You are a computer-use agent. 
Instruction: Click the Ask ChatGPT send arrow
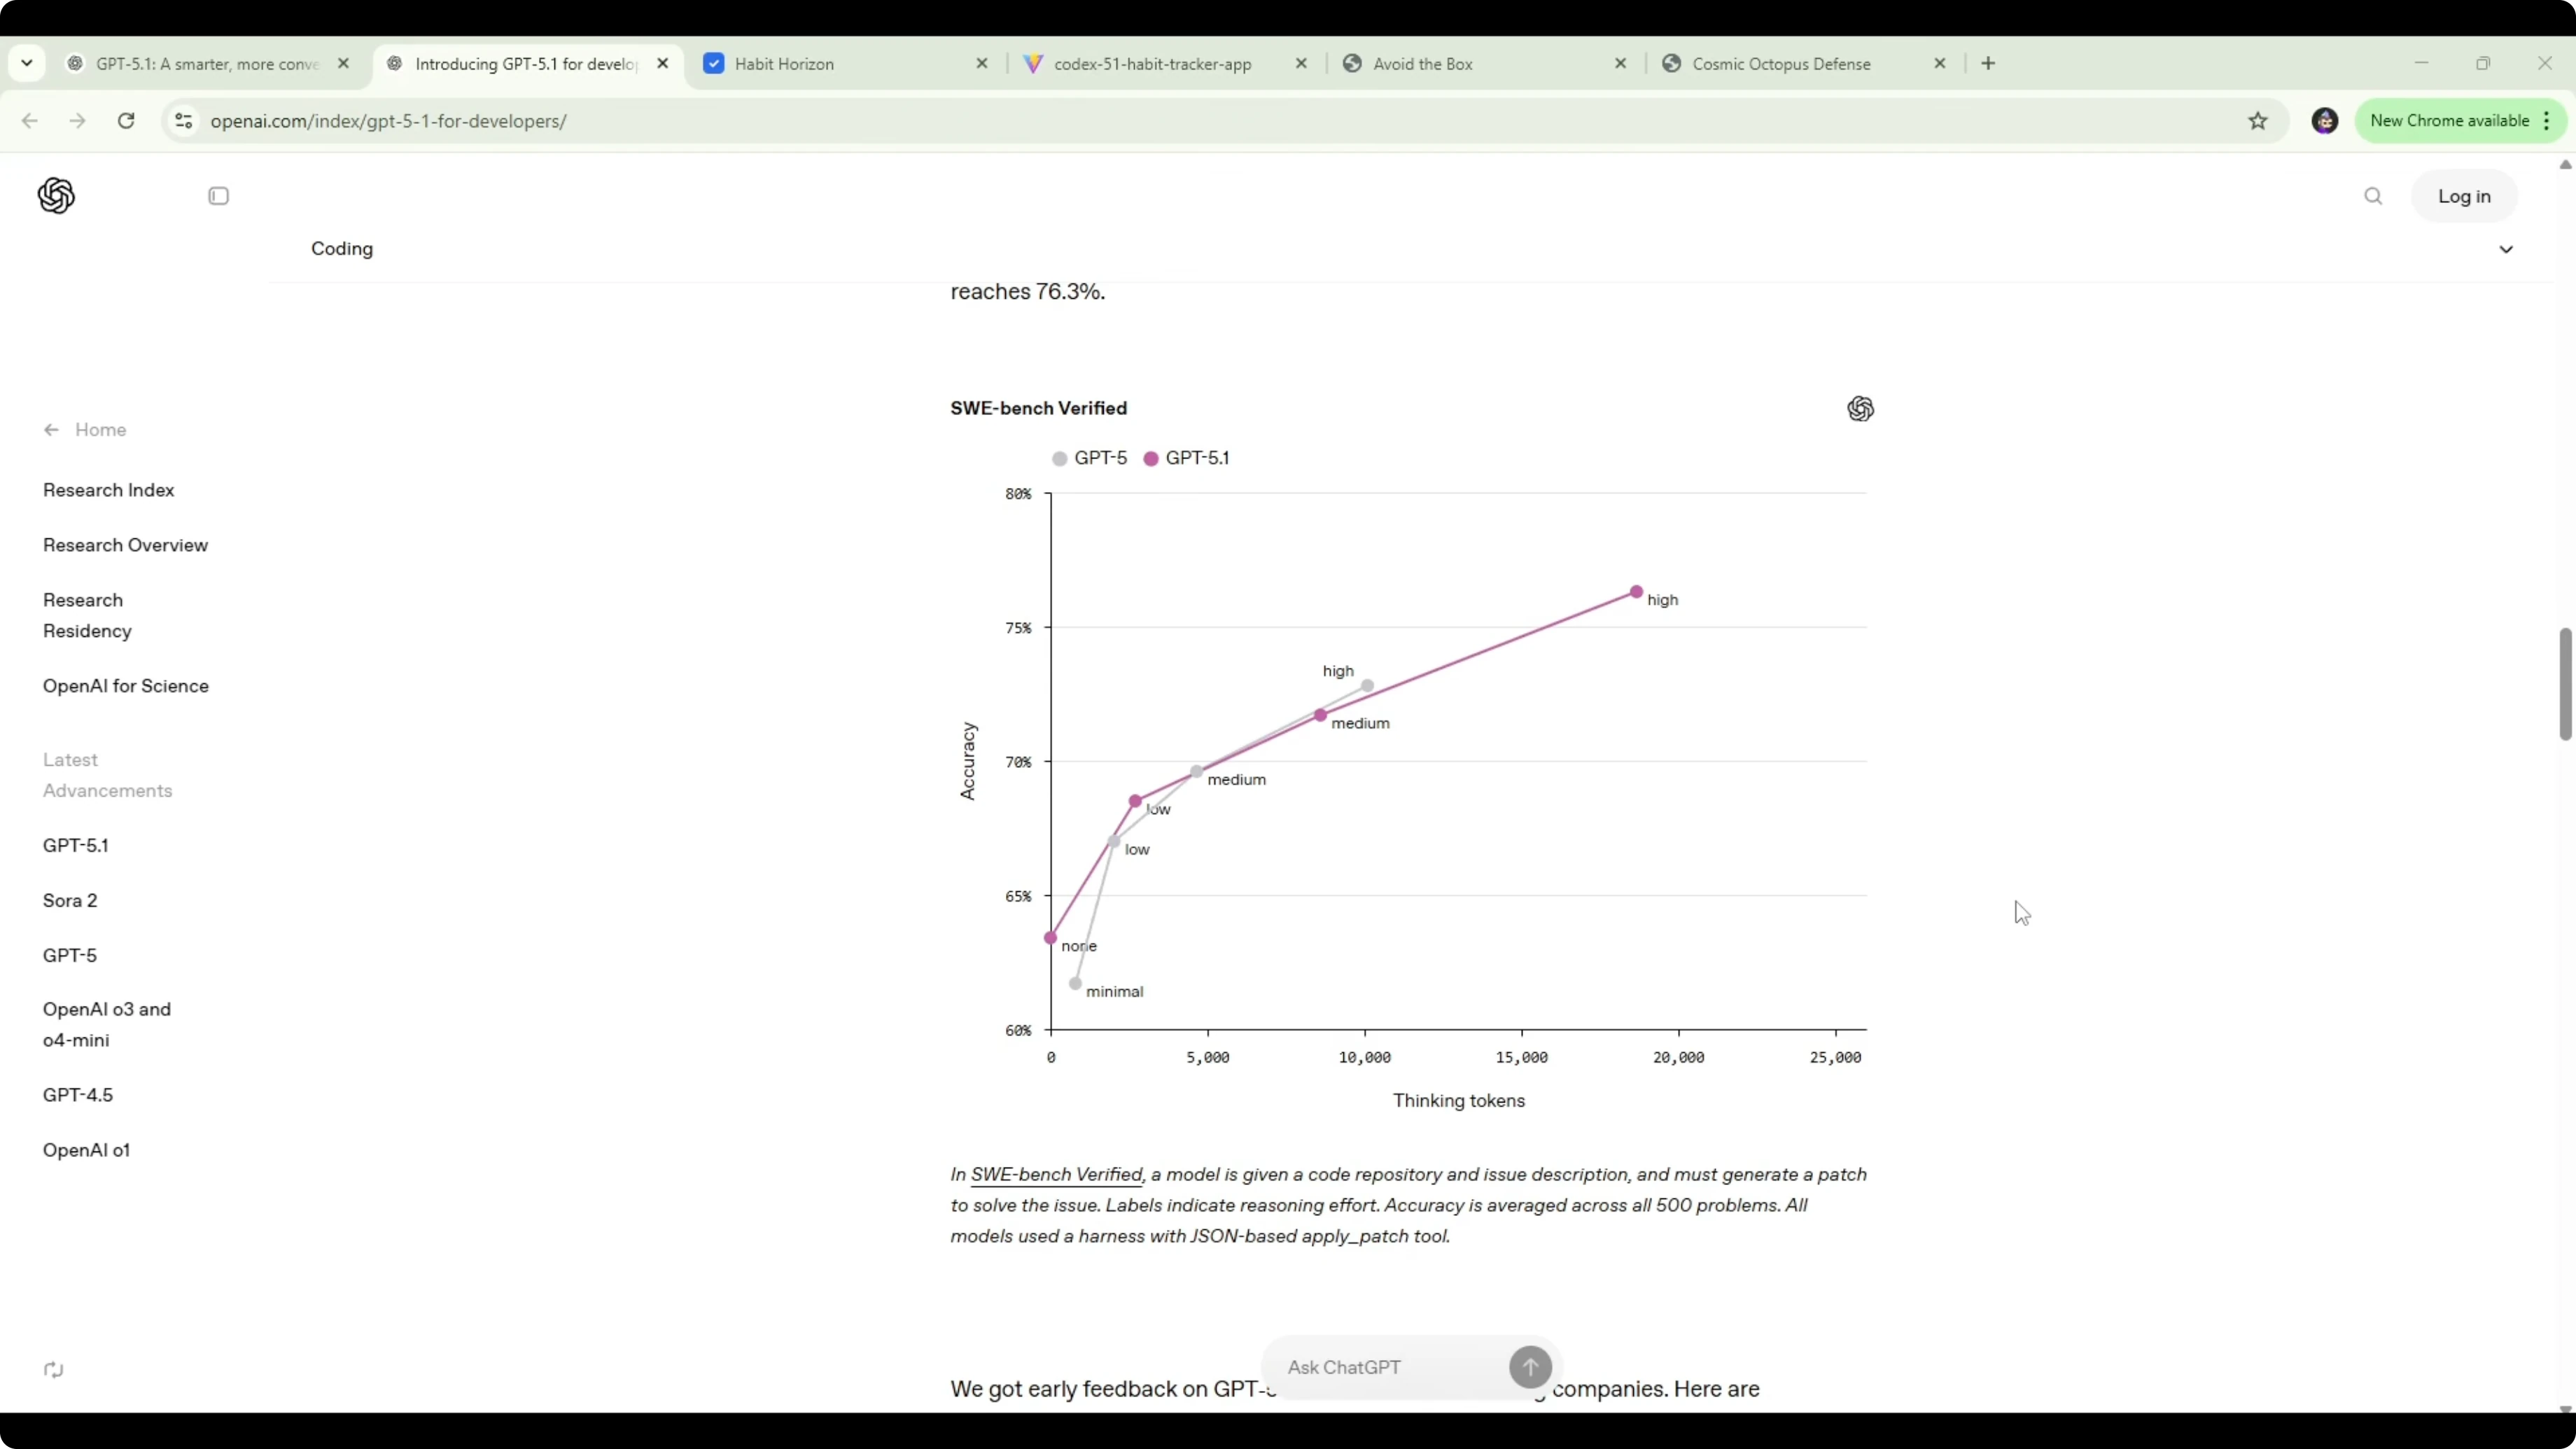pyautogui.click(x=1530, y=1367)
